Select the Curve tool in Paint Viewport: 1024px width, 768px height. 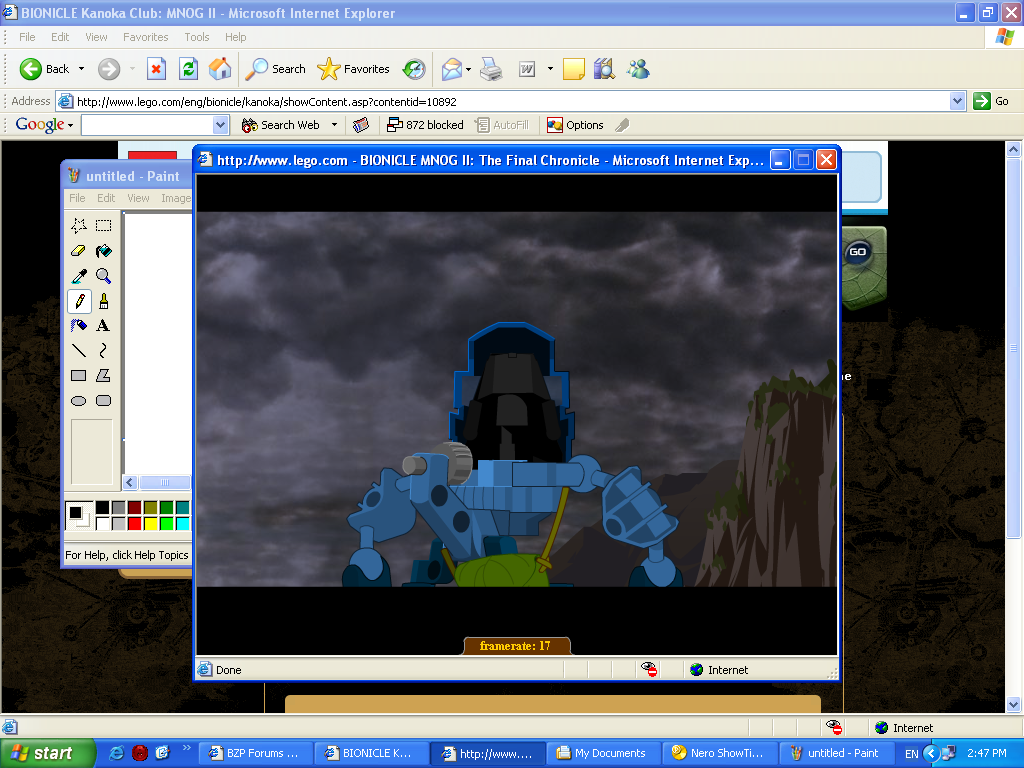click(103, 351)
